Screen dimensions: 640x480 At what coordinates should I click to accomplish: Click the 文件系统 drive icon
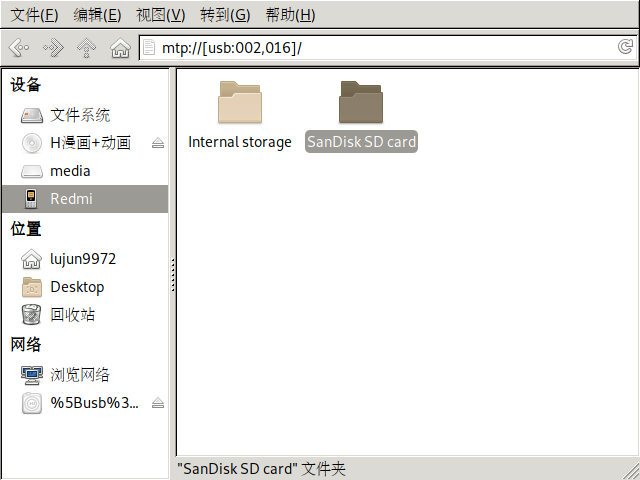point(32,116)
